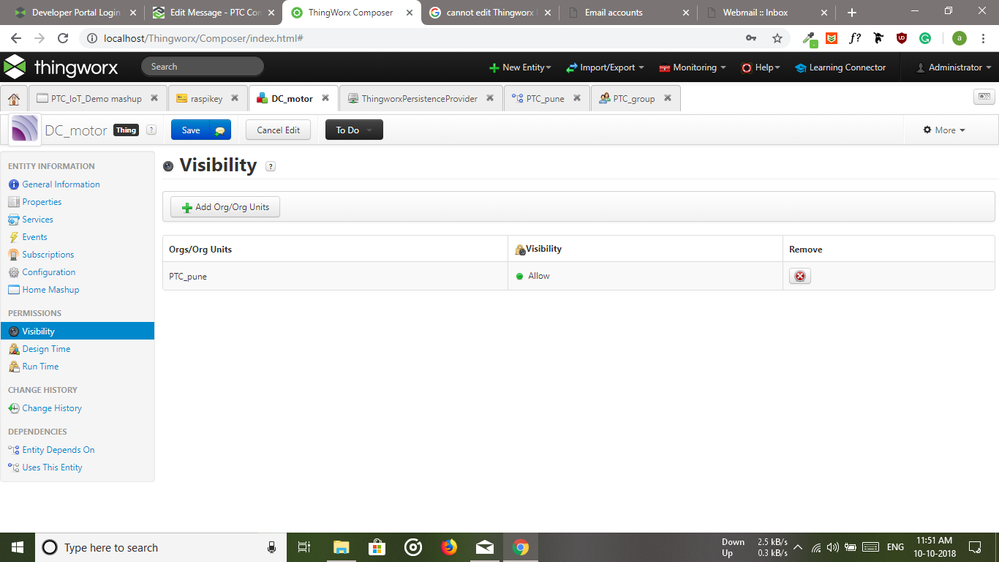999x562 pixels.
Task: Click help icon next to DC_motor Thing
Action: (151, 130)
